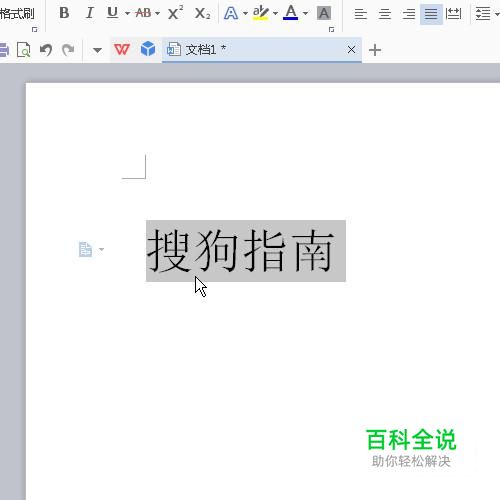Align text left
The width and height of the screenshot is (500, 500).
[361, 14]
